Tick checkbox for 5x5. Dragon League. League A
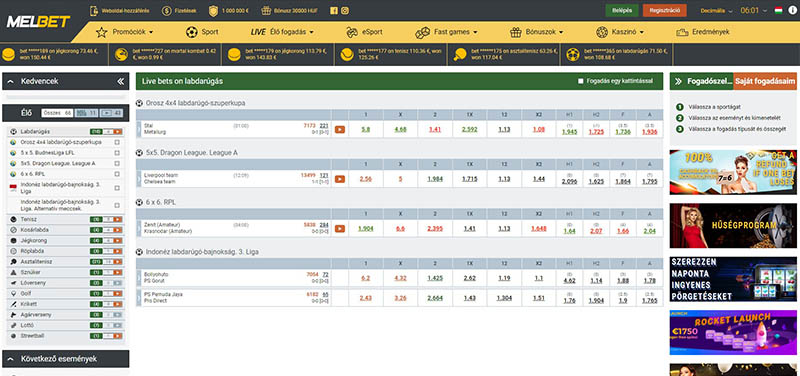 click(x=117, y=164)
